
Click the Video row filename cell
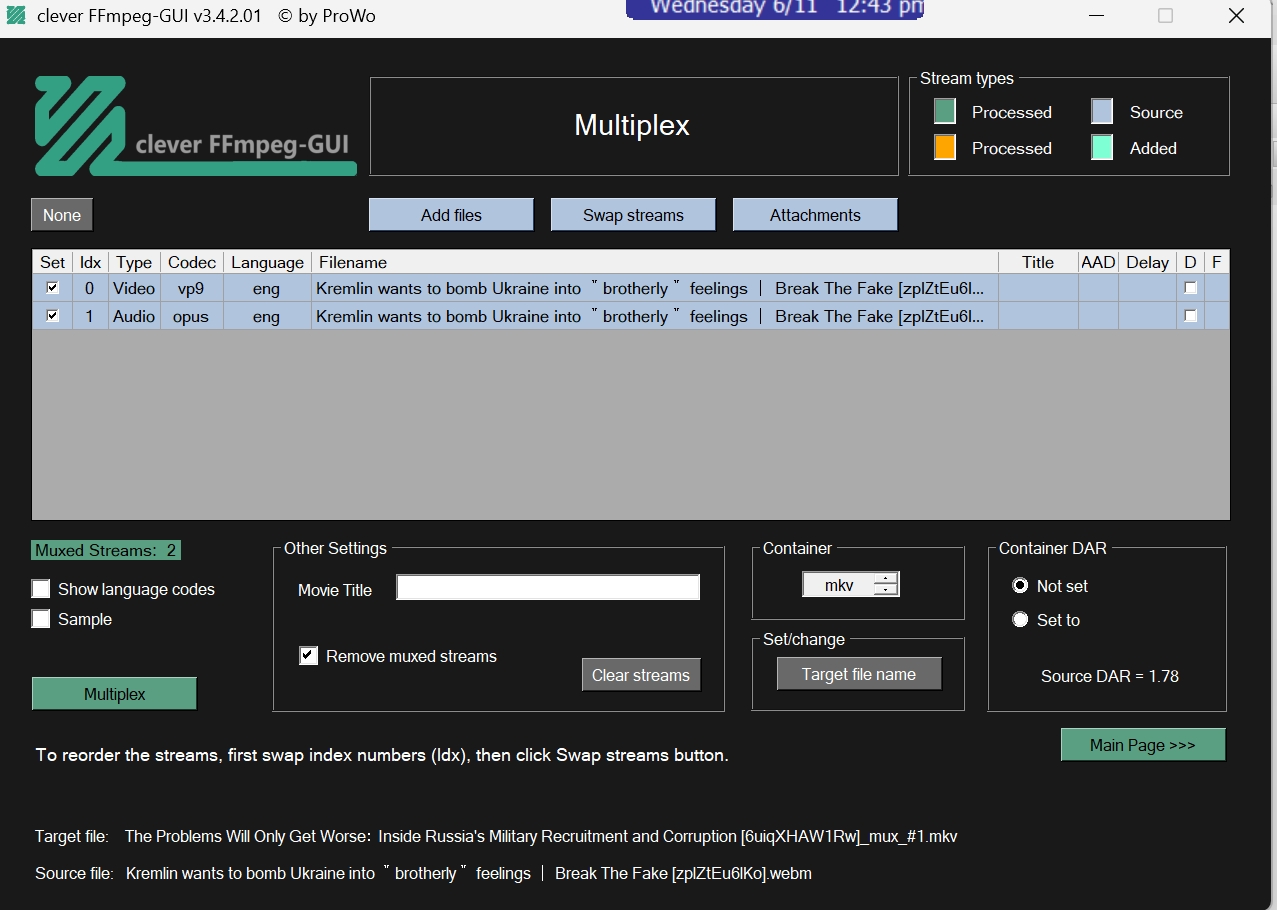coord(655,288)
